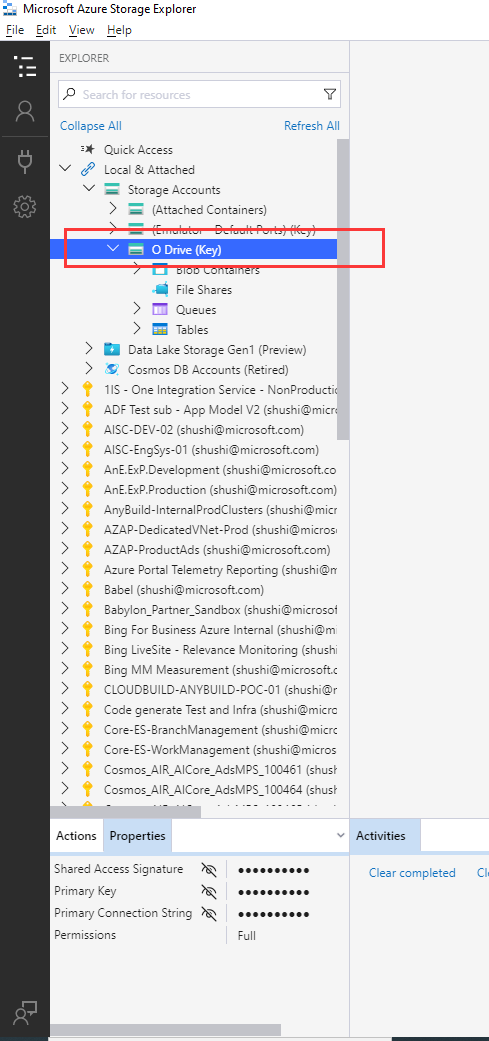The width and height of the screenshot is (489, 1041).
Task: Click the Refresh All link
Action: [x=312, y=126]
